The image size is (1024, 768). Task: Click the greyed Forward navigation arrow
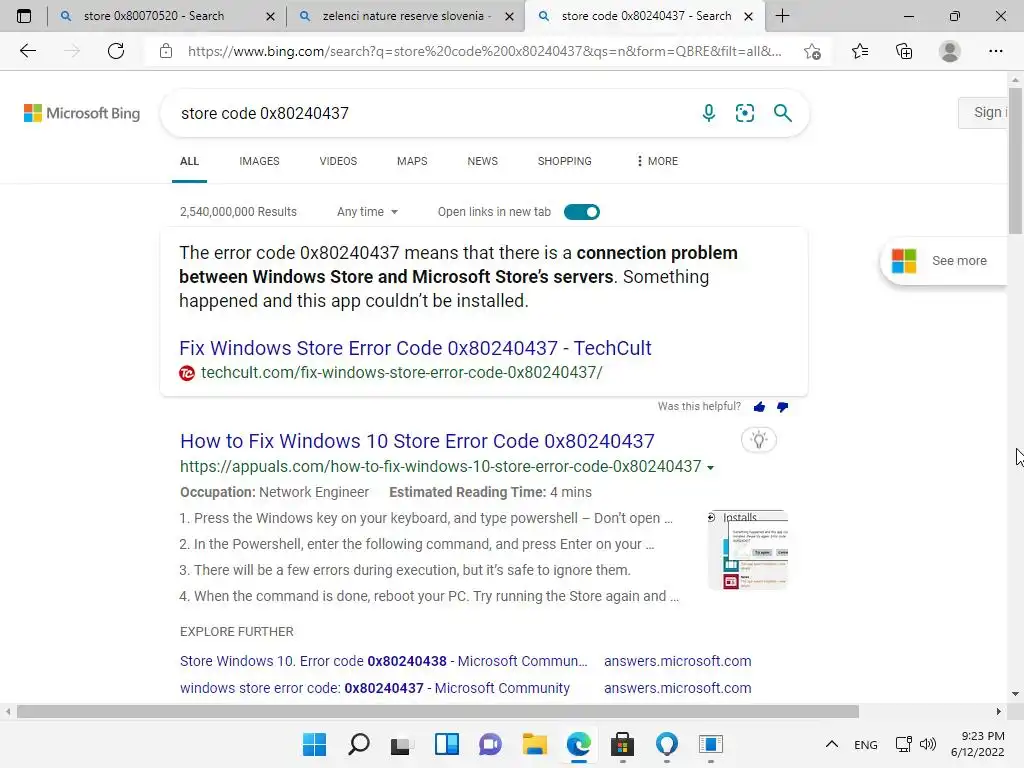pos(72,51)
